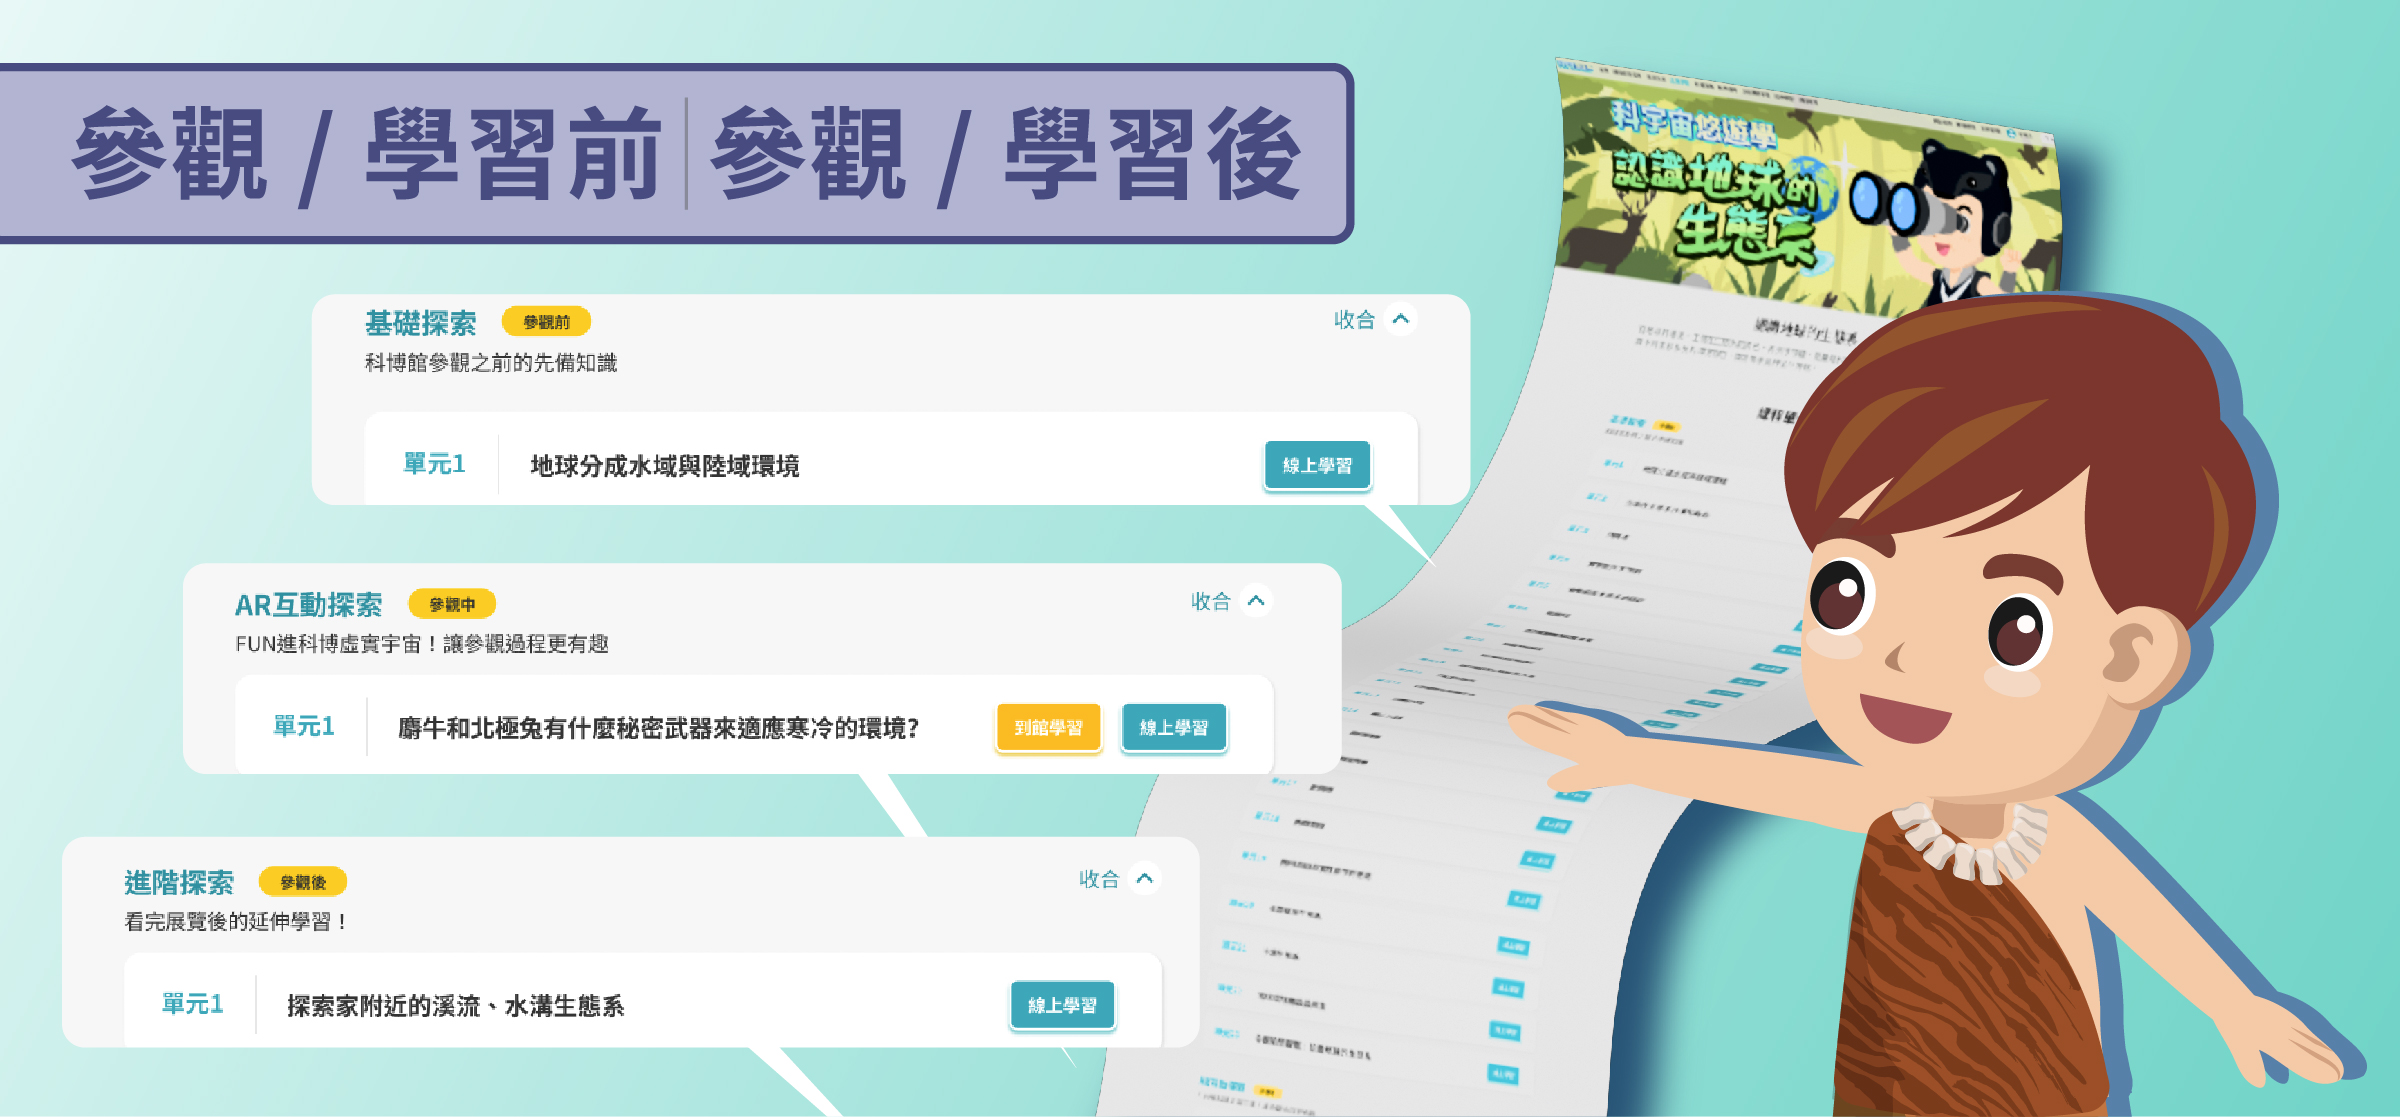Viewport: 2400px width, 1117px height.
Task: Click the yellow 參觀前 badge
Action: 546,322
